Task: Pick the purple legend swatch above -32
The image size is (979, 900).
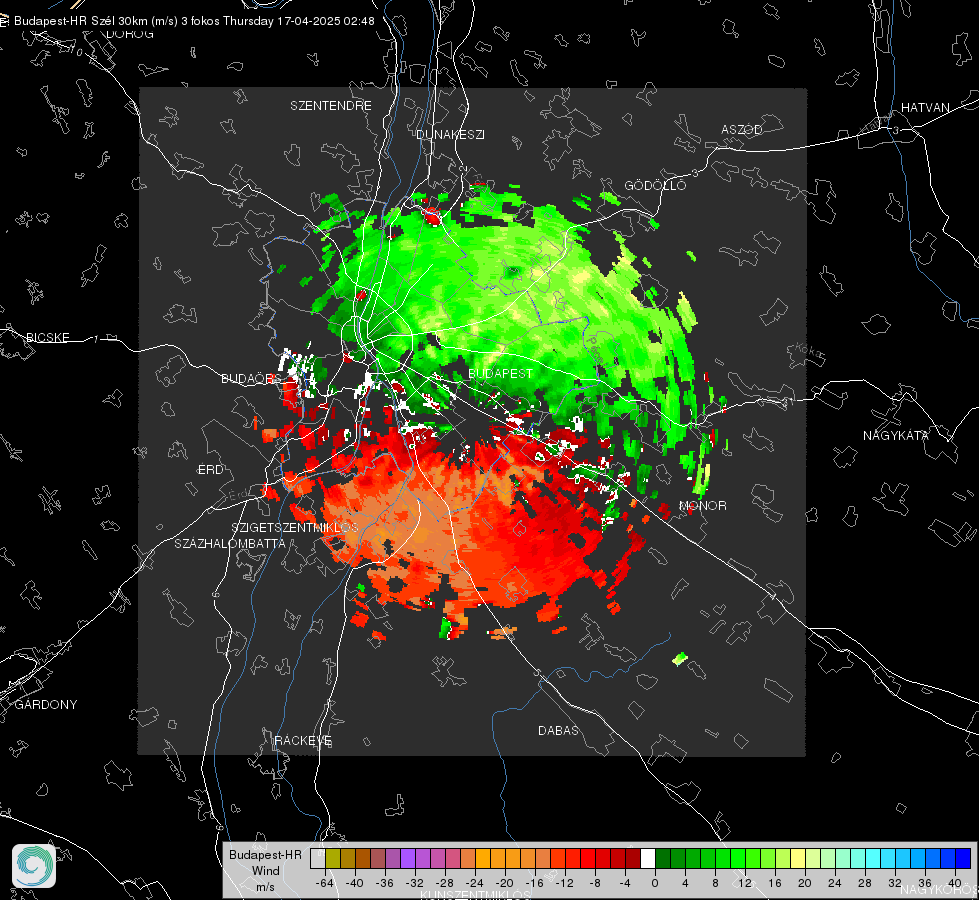Action: click(408, 858)
